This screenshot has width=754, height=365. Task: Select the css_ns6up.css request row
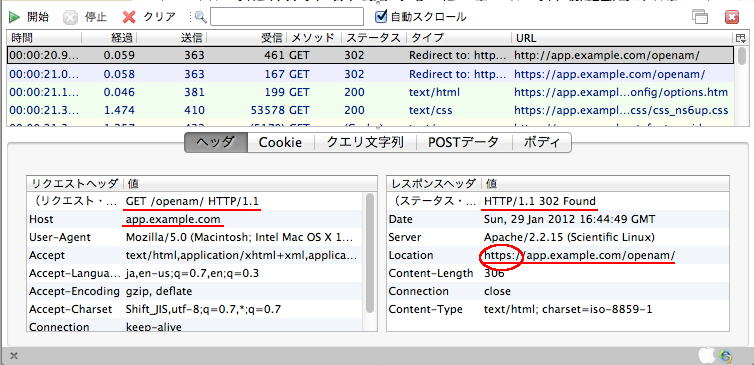[370, 110]
